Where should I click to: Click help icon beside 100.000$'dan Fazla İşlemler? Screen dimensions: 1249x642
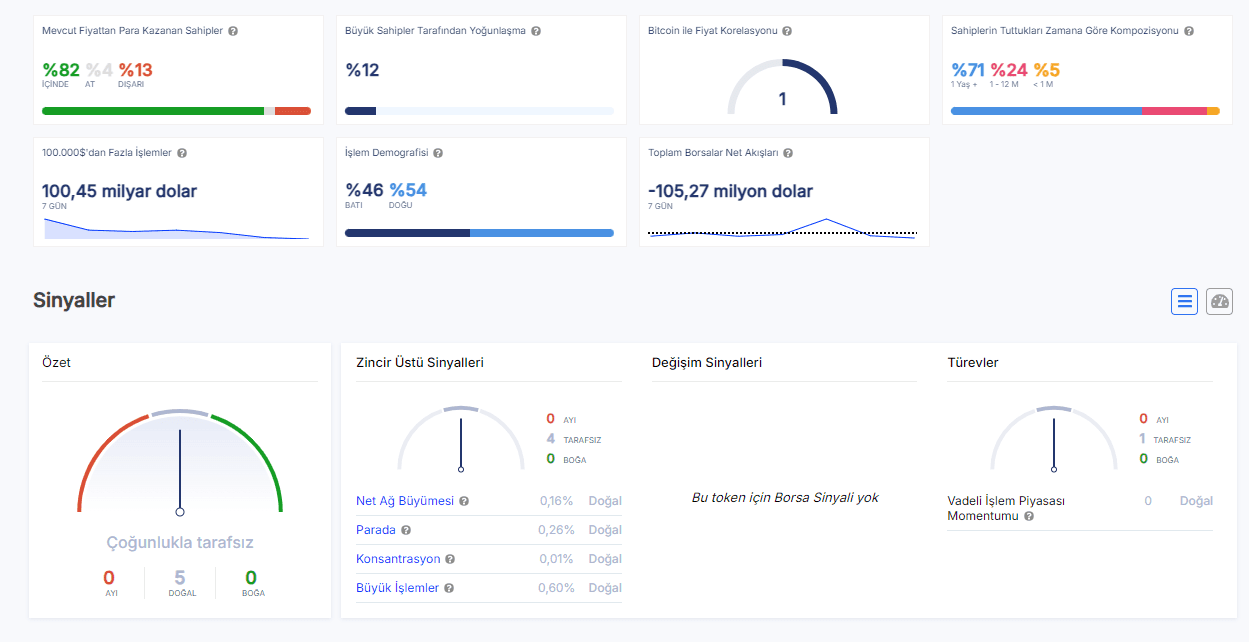(x=182, y=153)
